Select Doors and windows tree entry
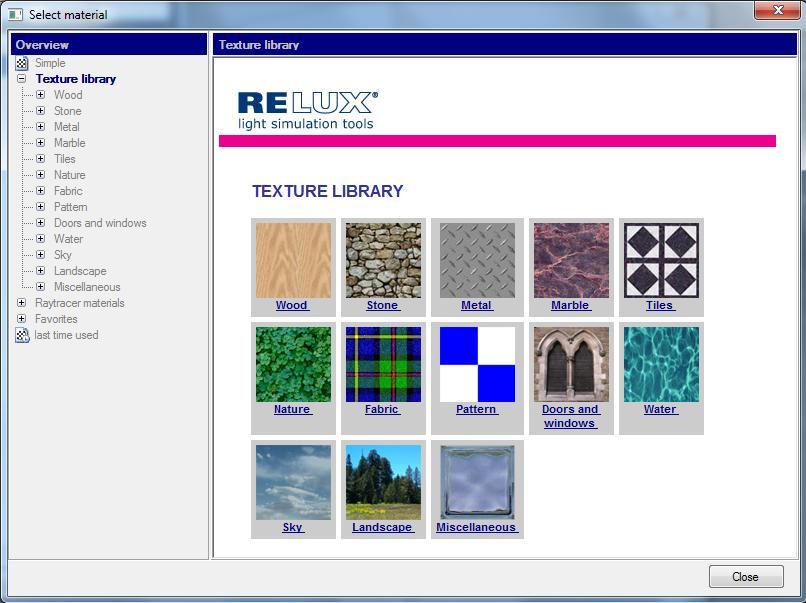 tap(100, 222)
